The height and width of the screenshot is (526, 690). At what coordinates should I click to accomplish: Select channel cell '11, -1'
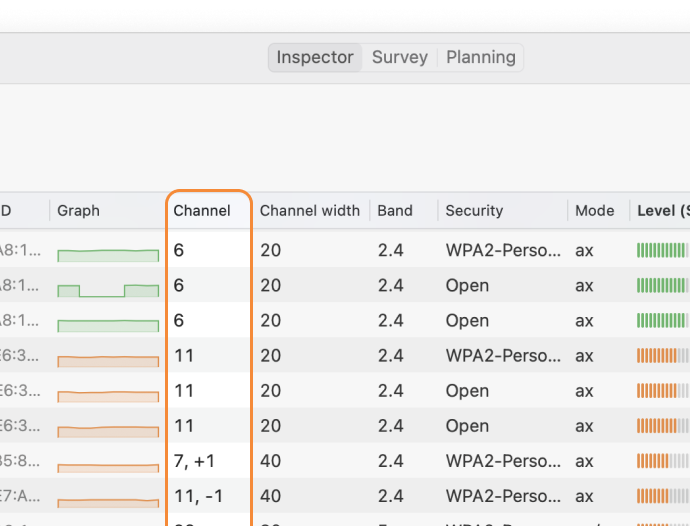[198, 496]
